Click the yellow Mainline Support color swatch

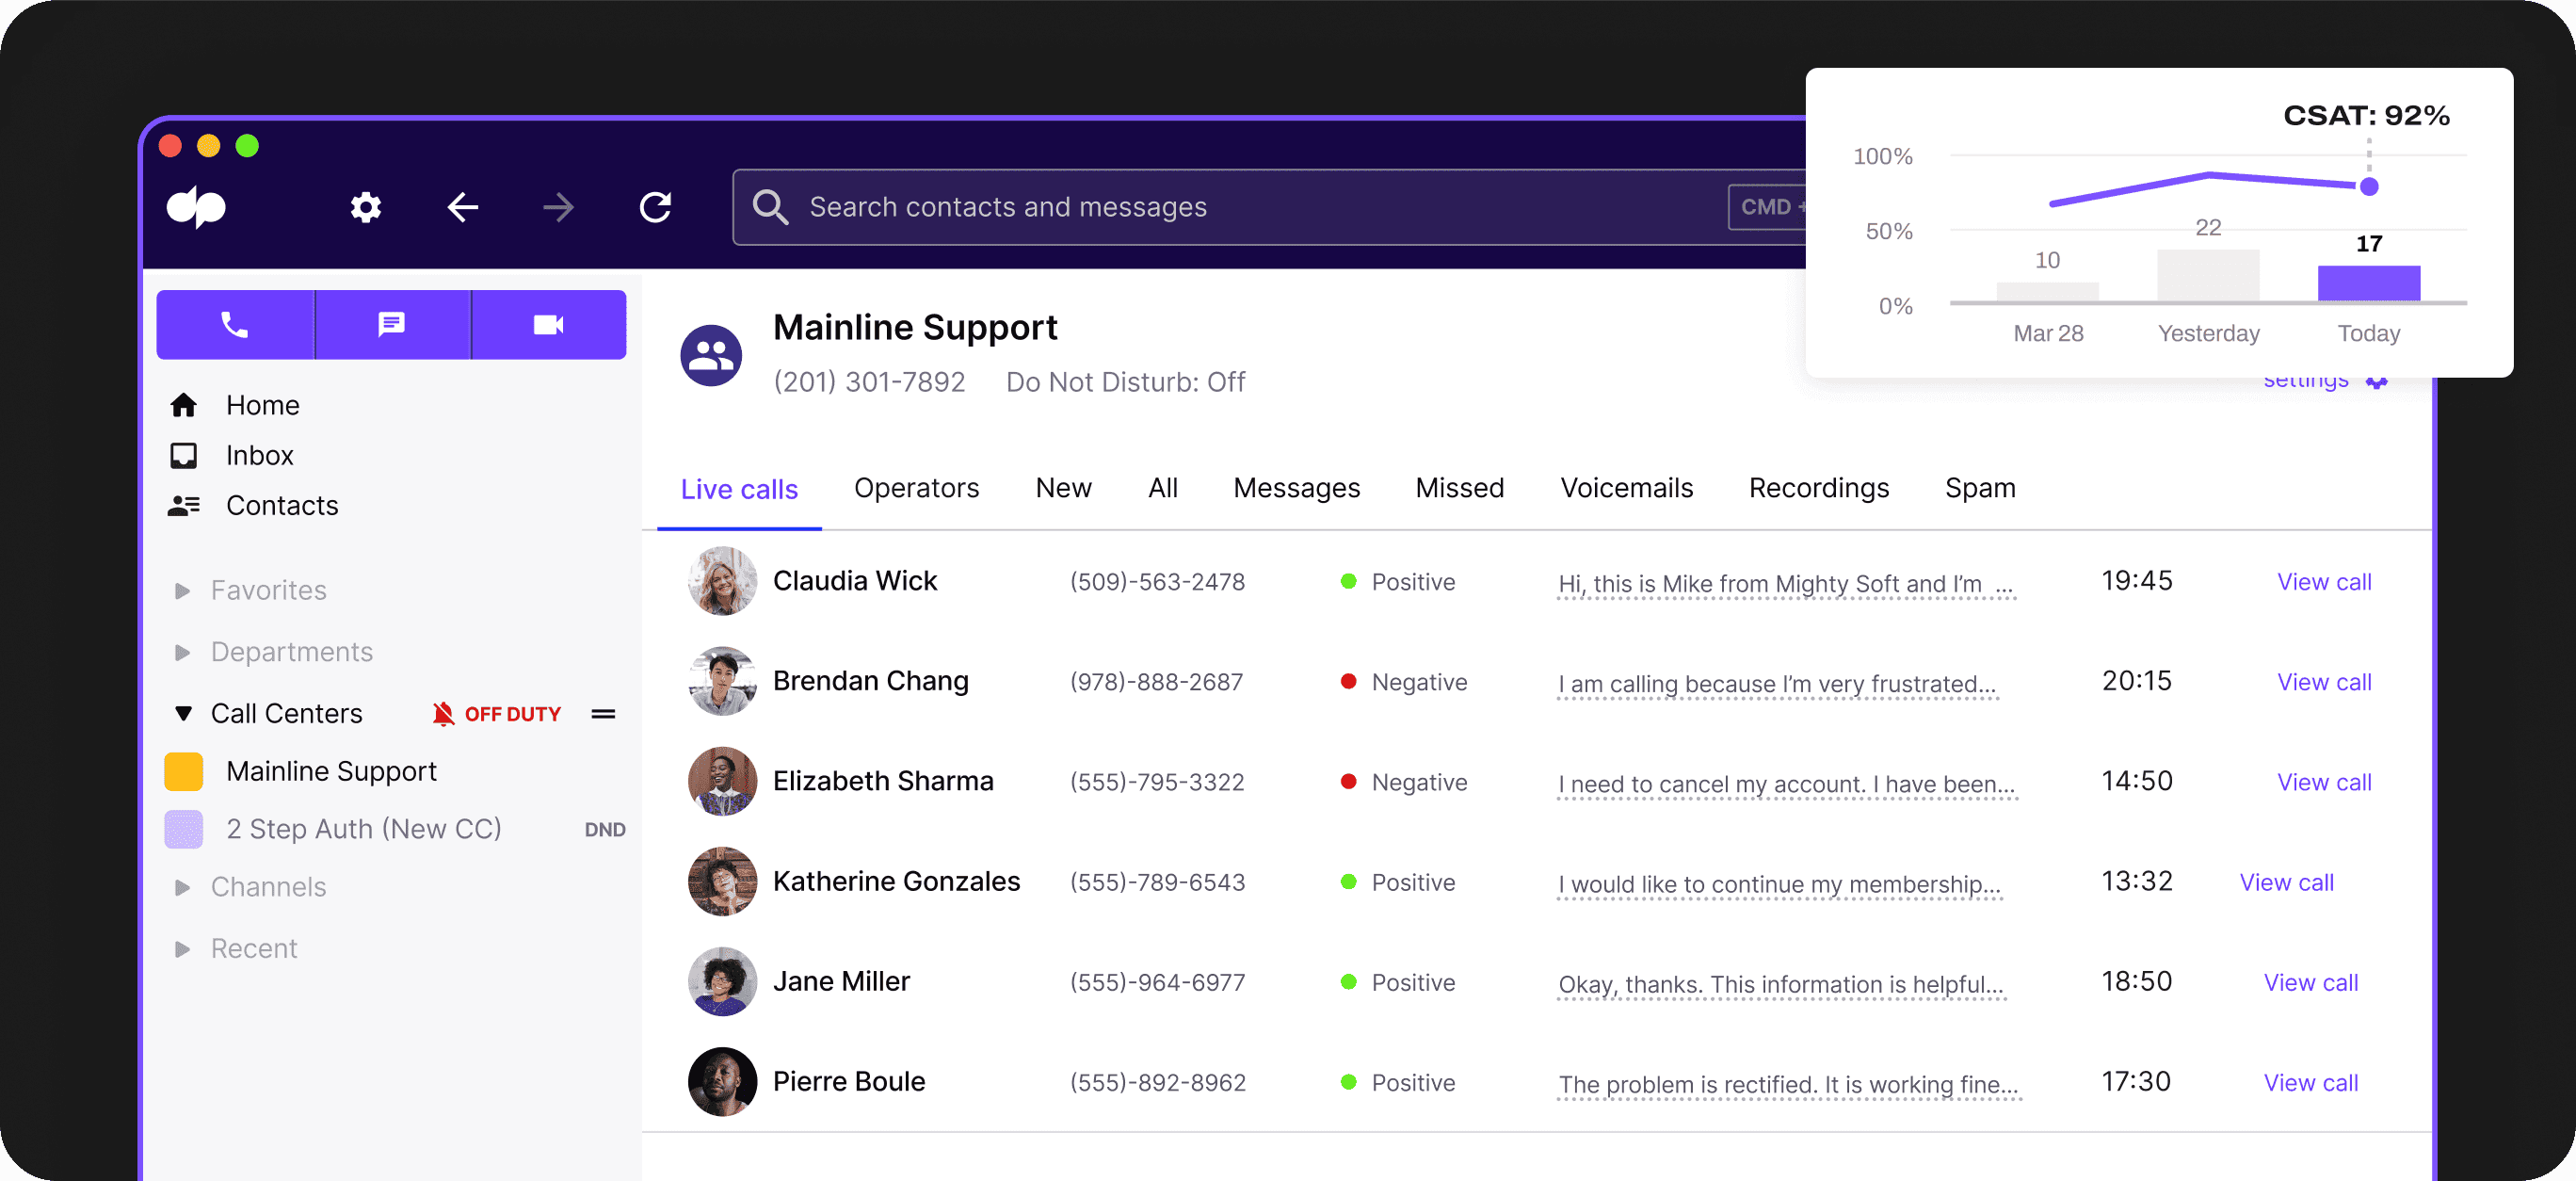[x=183, y=771]
